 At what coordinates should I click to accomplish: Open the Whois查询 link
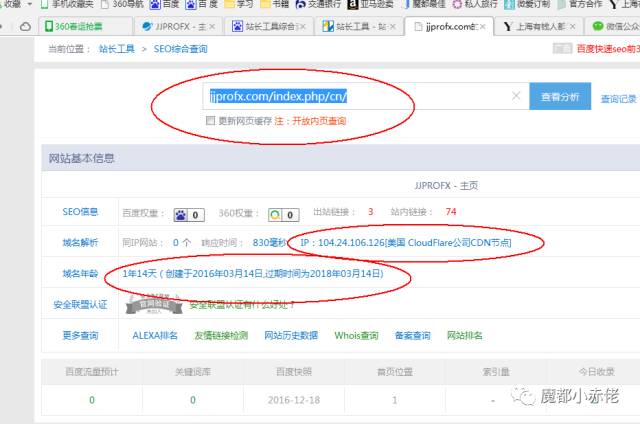pos(356,335)
